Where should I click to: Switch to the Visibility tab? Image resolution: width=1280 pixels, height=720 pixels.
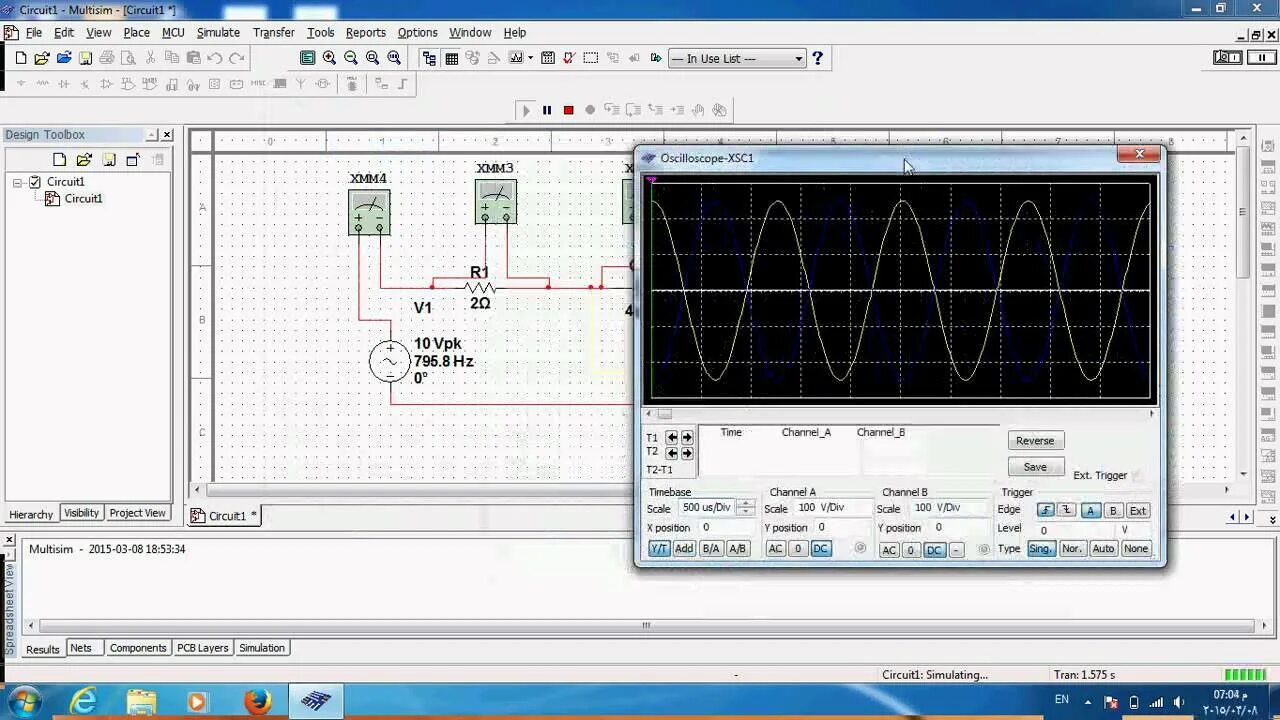point(81,513)
